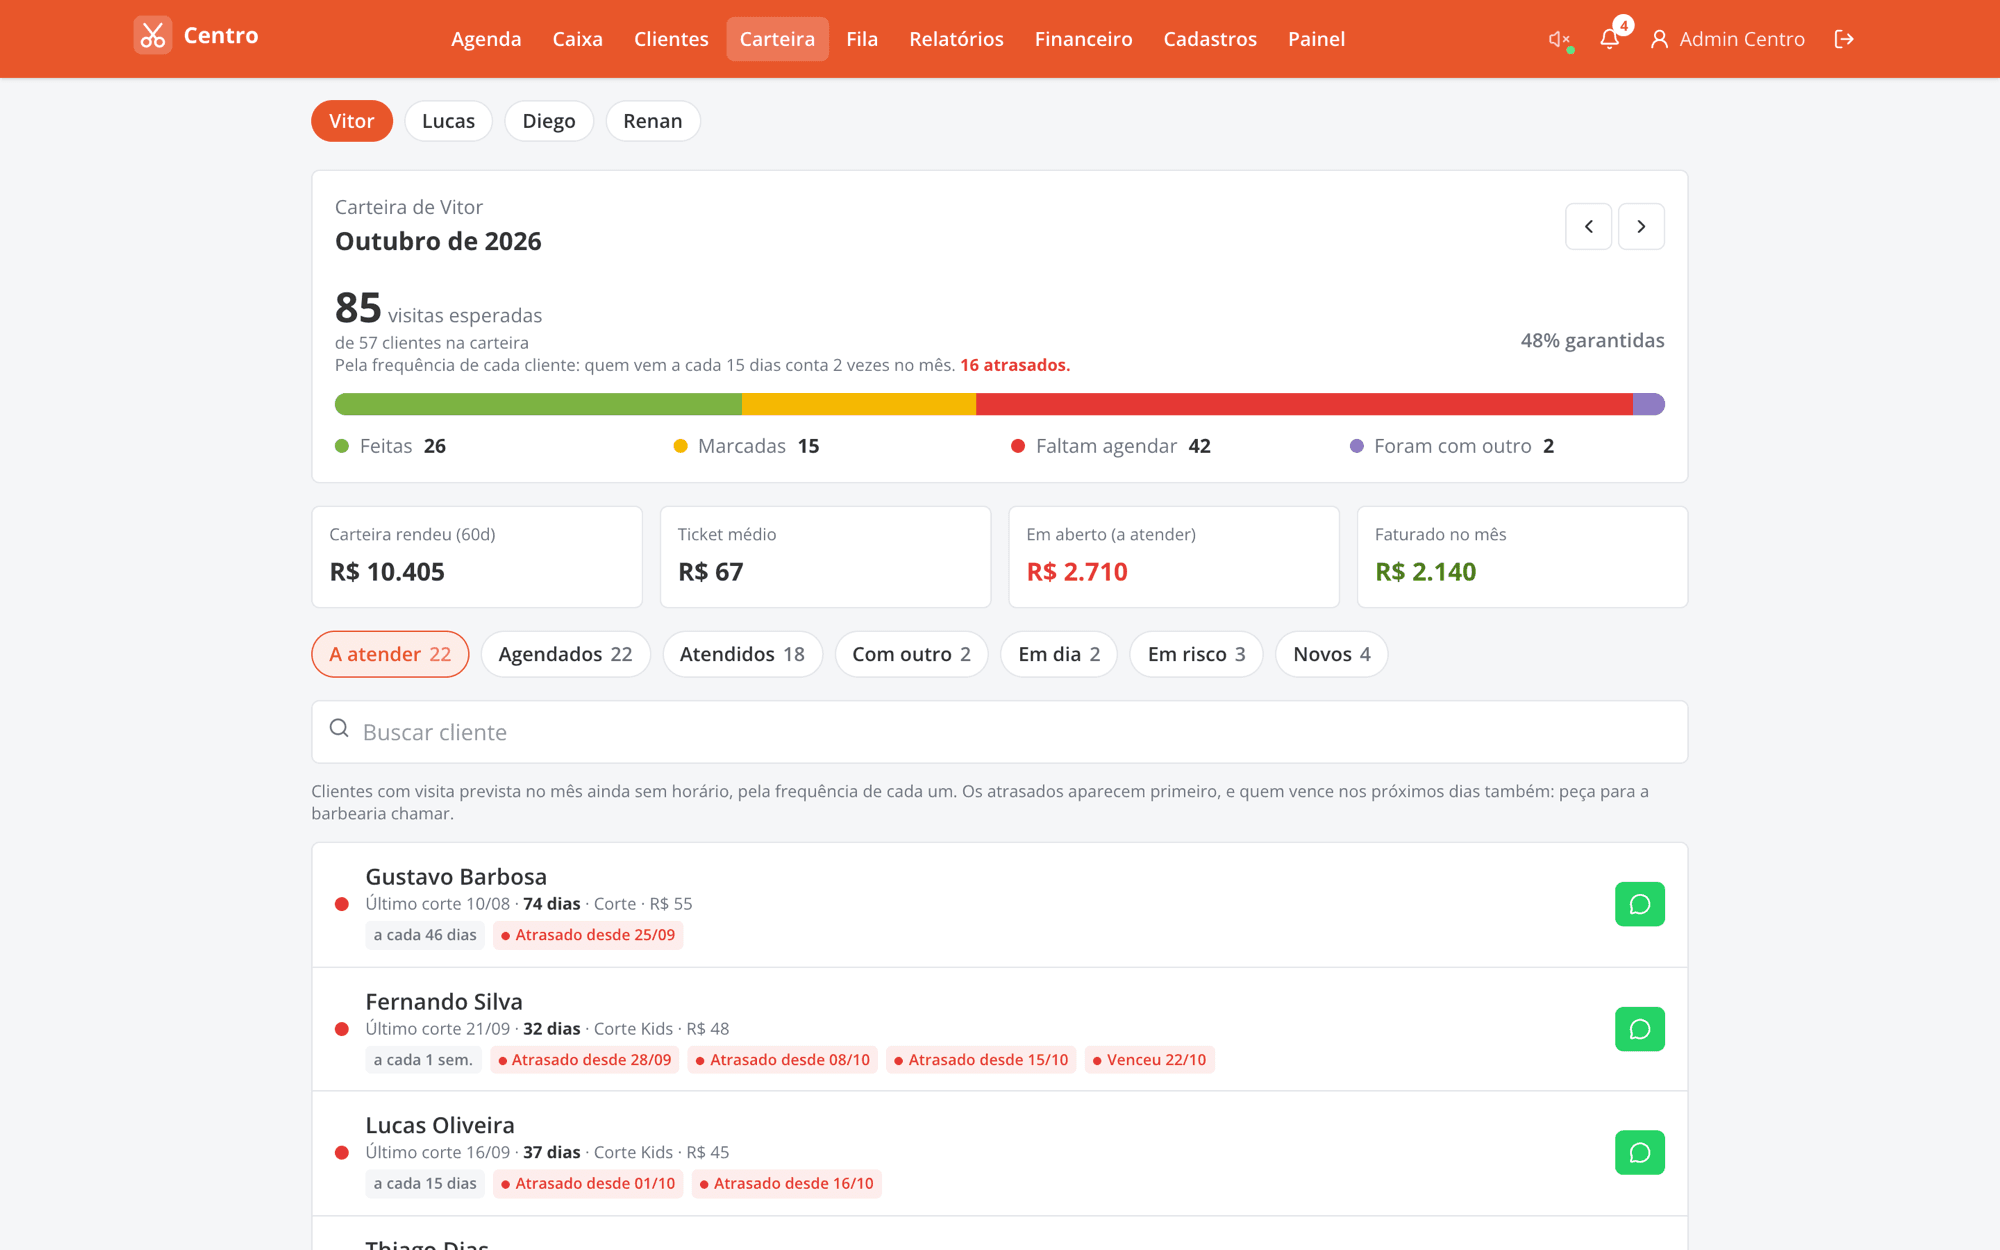Select barber Renan chip
This screenshot has height=1250, width=2000.
pyautogui.click(x=653, y=121)
